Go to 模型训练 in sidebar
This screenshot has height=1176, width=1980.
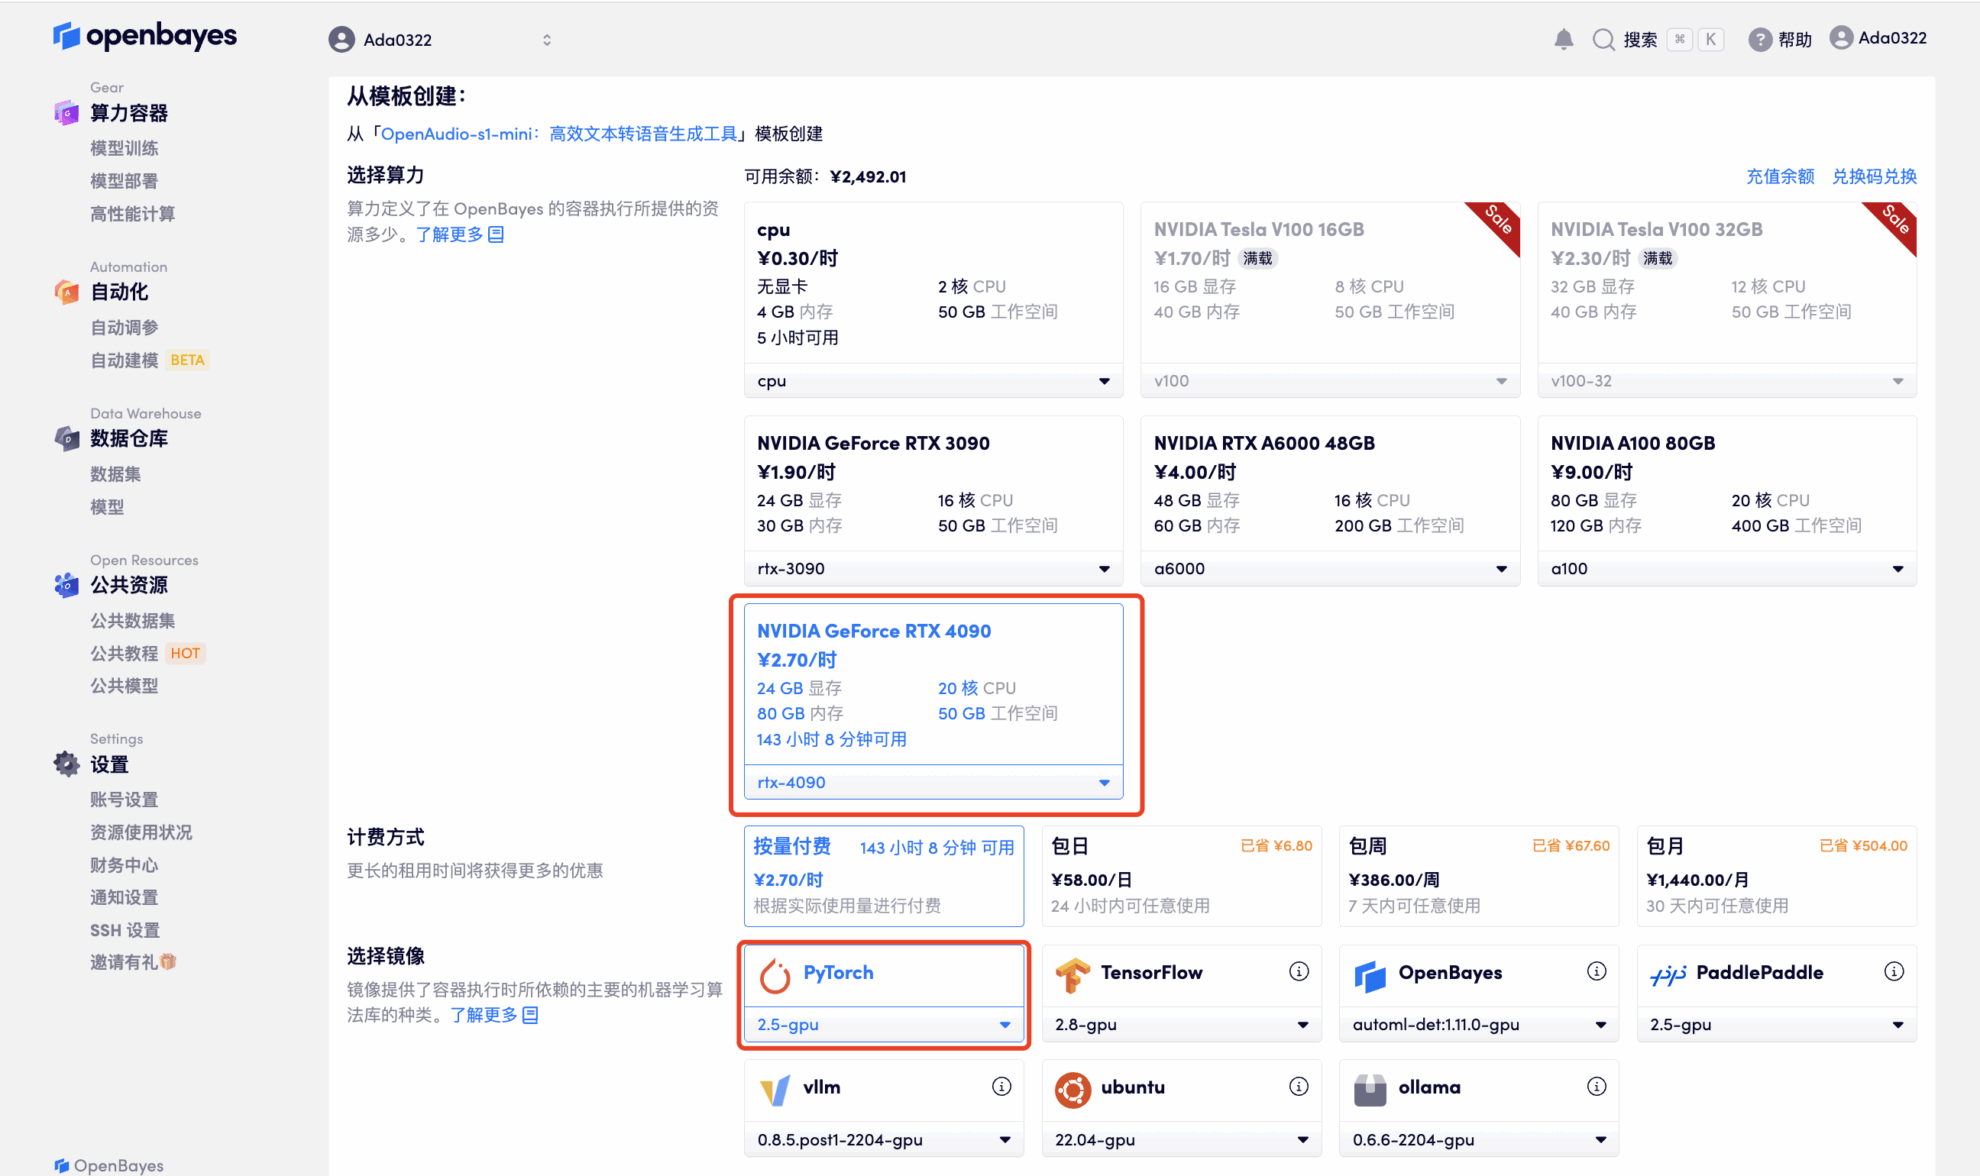(x=124, y=148)
